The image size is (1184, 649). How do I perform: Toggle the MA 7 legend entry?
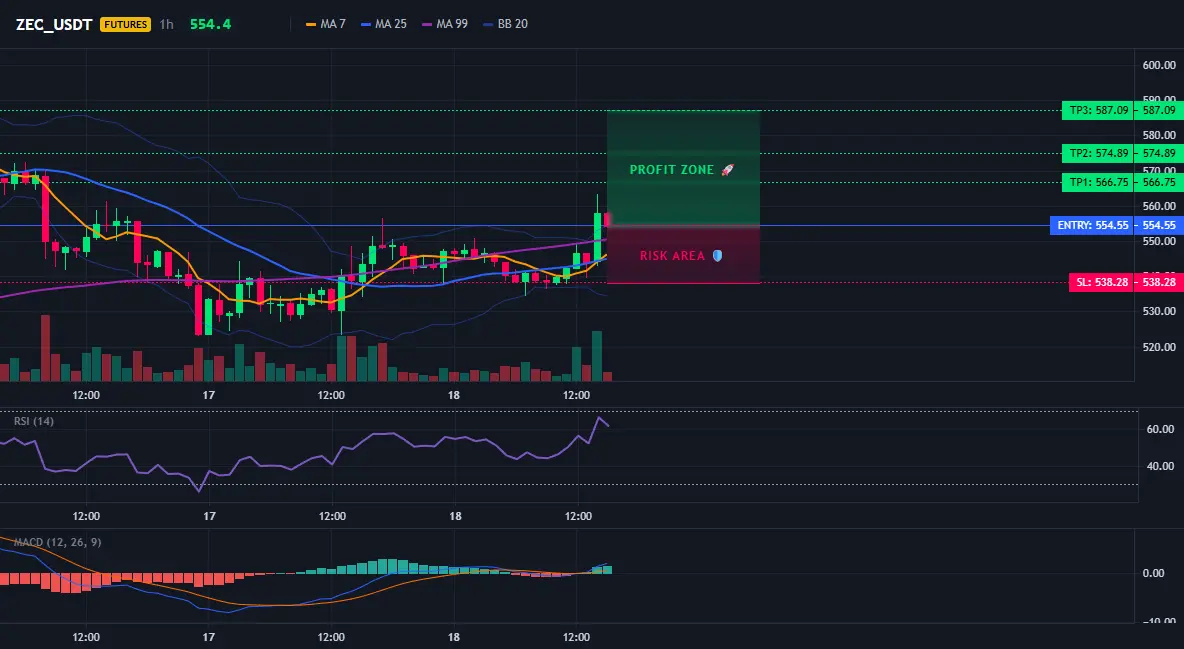pyautogui.click(x=325, y=24)
